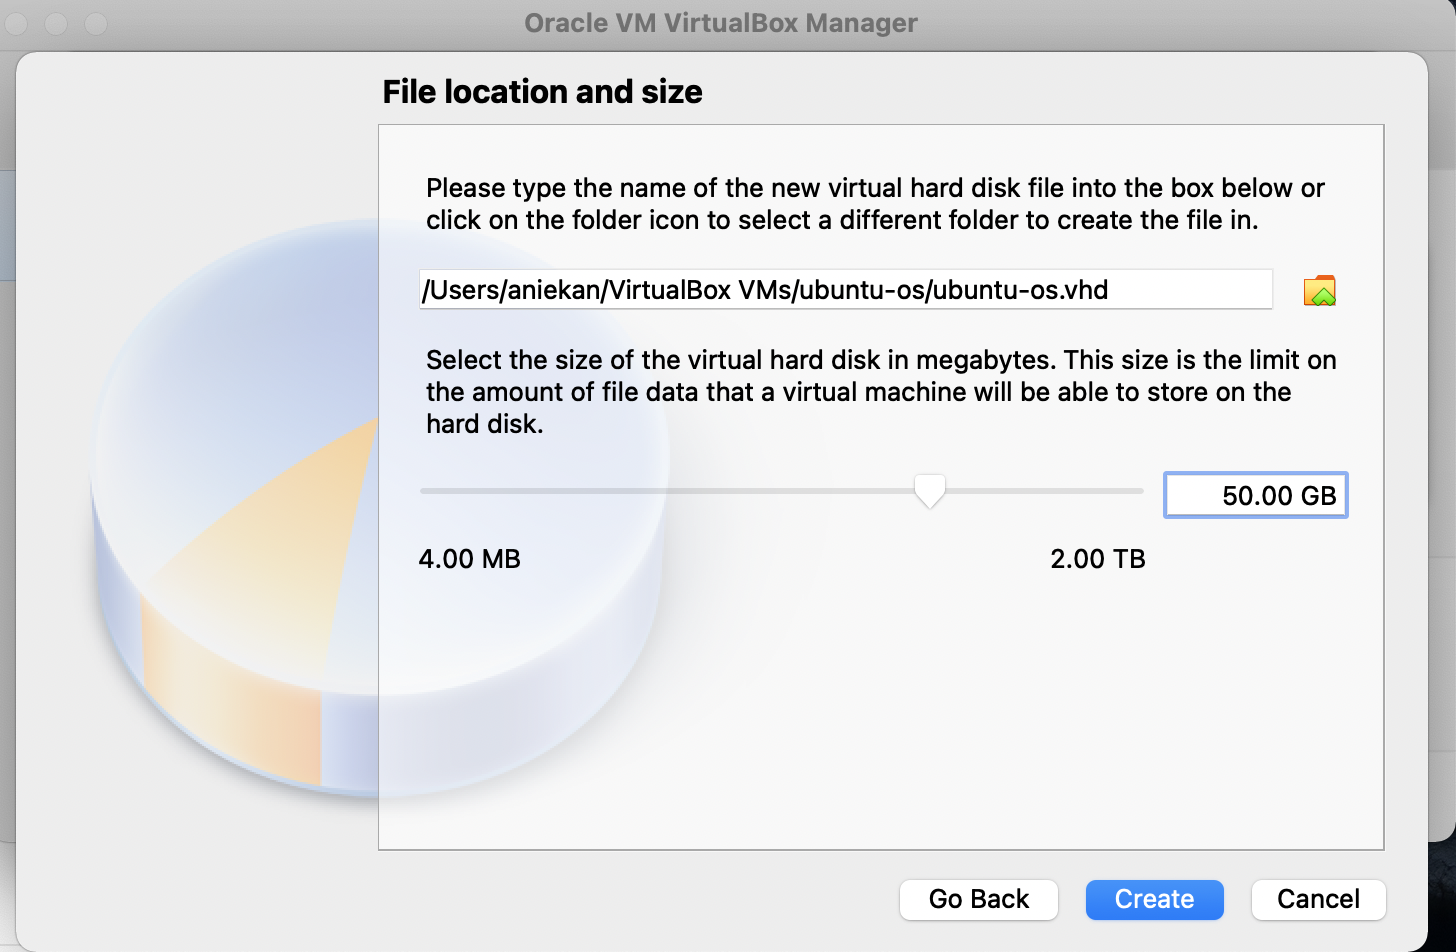Click the Create button
Image resolution: width=1456 pixels, height=952 pixels.
coord(1155,899)
